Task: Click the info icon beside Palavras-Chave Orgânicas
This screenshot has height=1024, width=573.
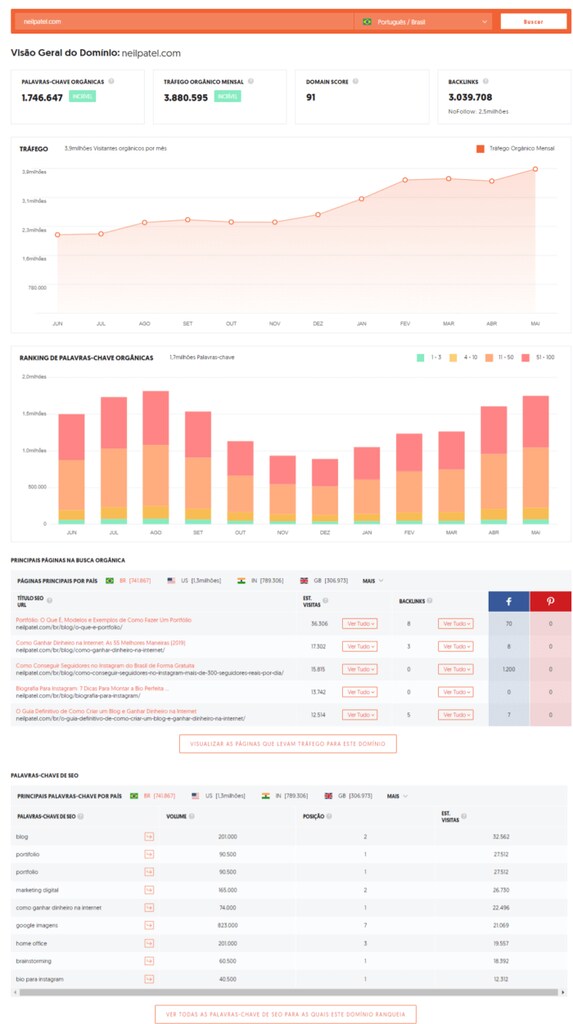Action: (x=111, y=82)
